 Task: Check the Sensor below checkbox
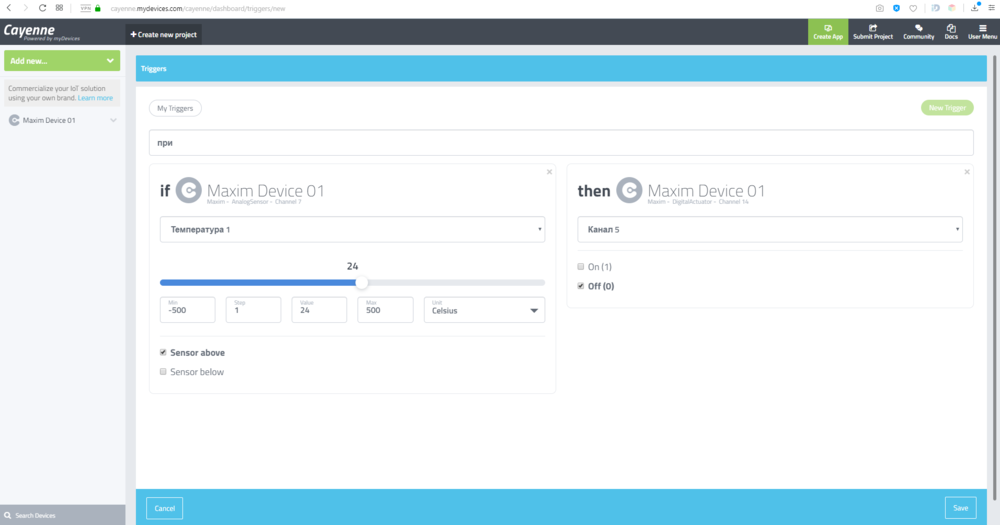pos(164,372)
